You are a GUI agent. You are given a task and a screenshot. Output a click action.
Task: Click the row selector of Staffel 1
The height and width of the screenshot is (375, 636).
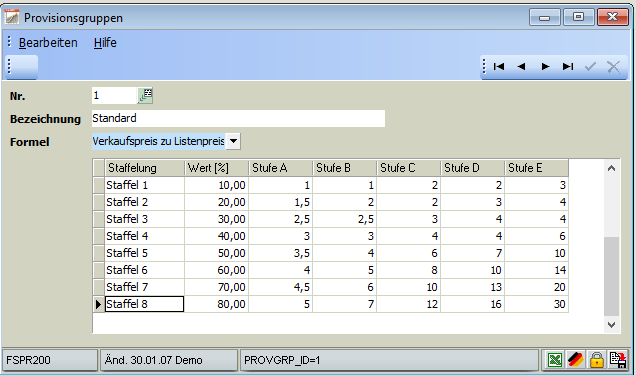[x=99, y=185]
